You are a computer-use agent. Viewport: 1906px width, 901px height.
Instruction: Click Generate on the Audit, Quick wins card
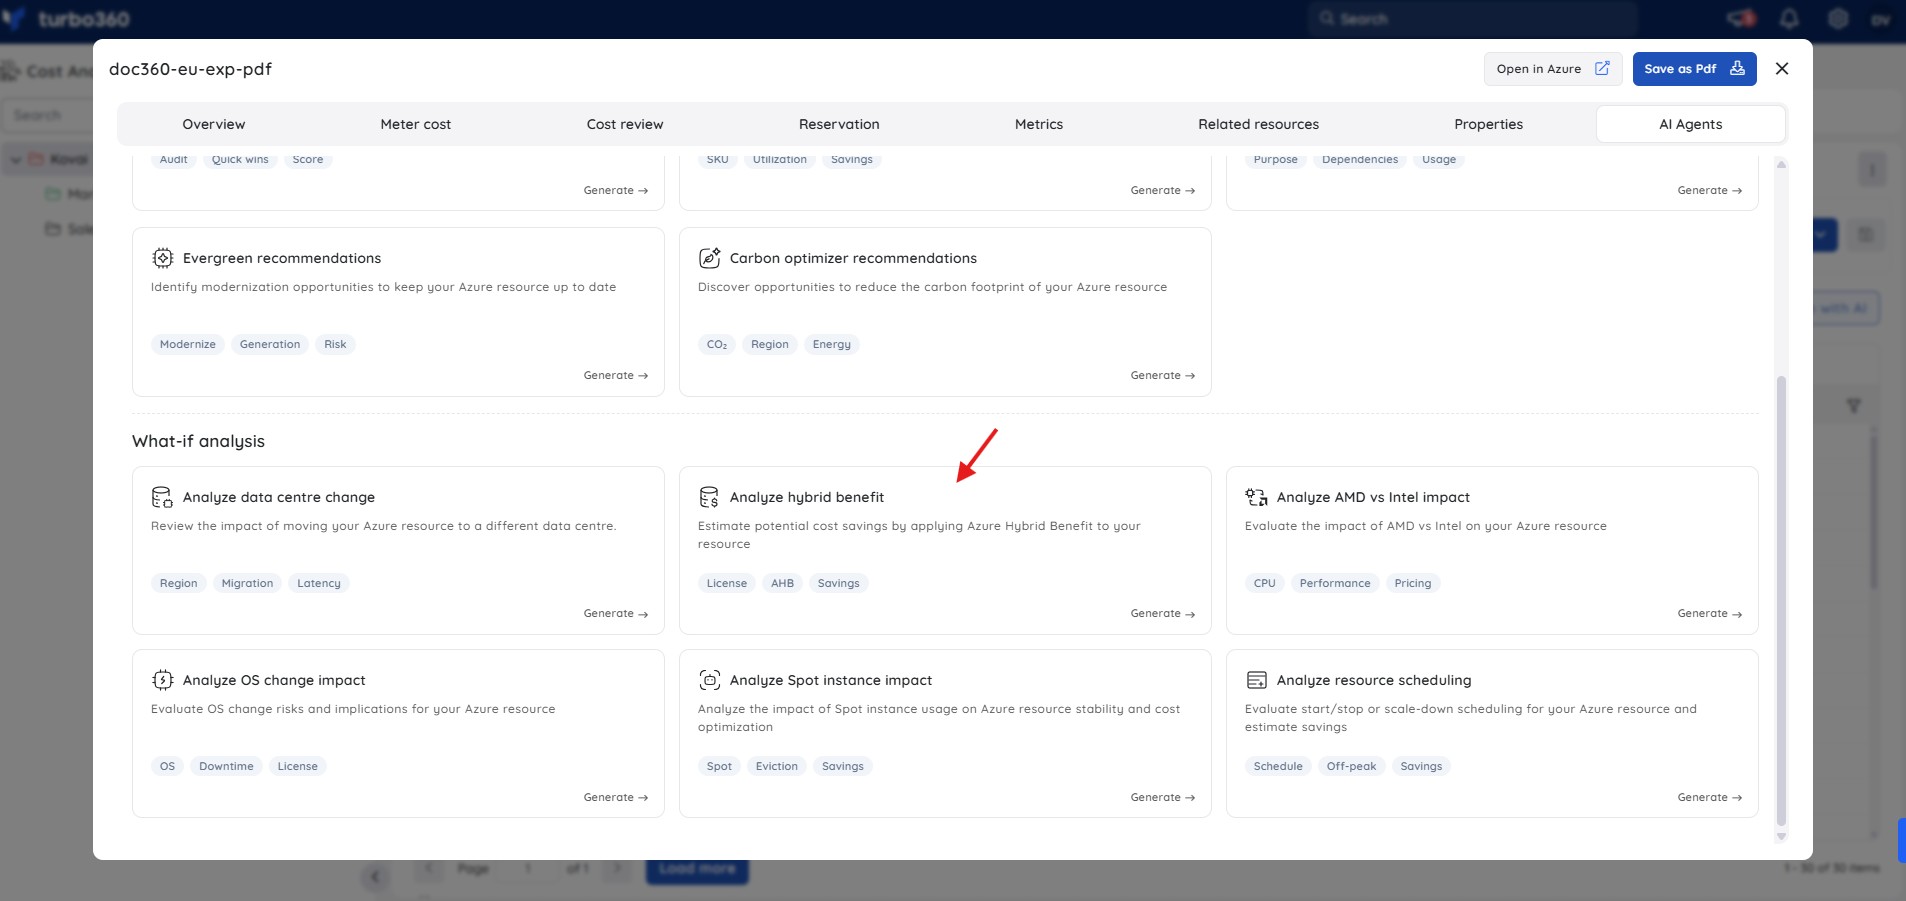click(616, 190)
